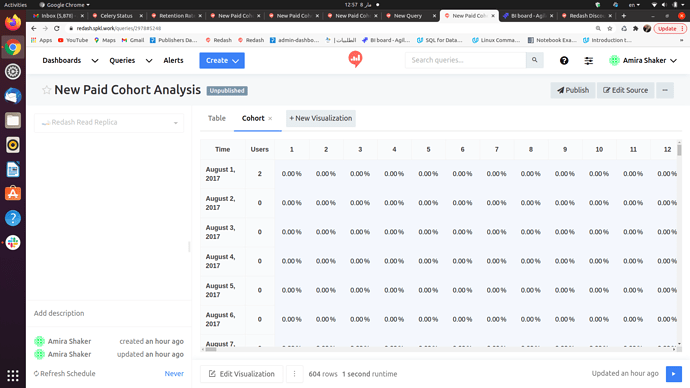Image resolution: width=690 pixels, height=388 pixels.
Task: Open the en keyboard language indicator
Action: tap(634, 5)
